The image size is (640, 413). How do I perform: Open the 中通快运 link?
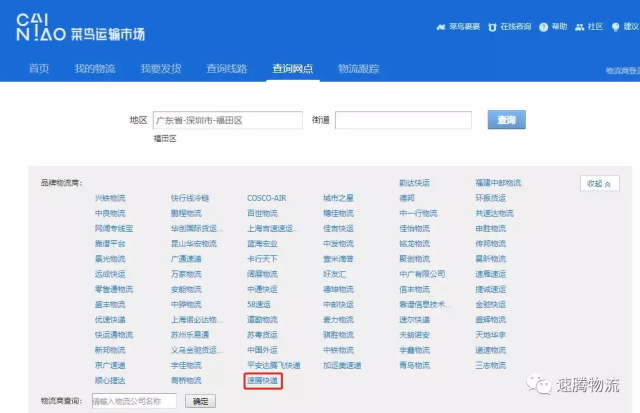coord(262,289)
